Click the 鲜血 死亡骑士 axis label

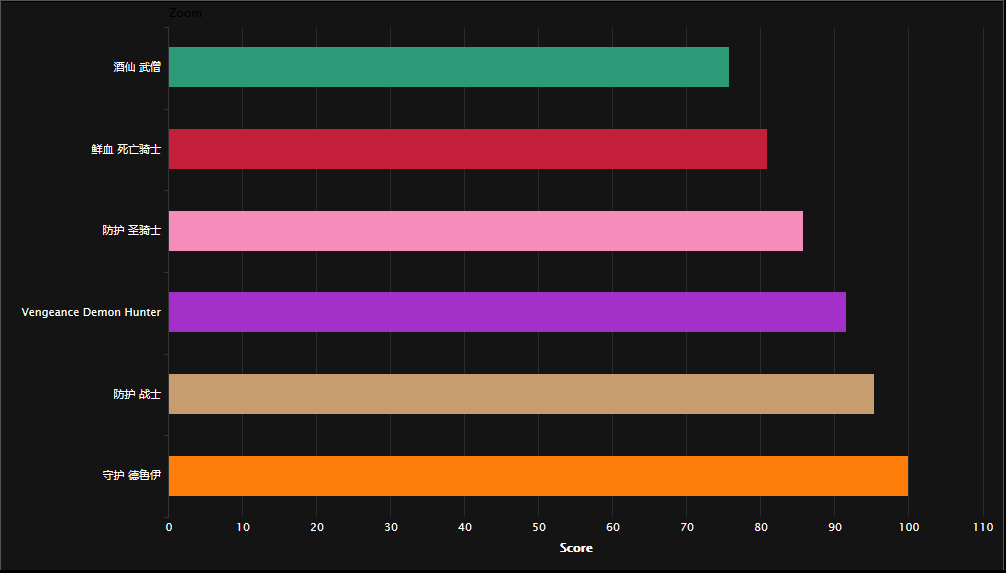click(126, 149)
